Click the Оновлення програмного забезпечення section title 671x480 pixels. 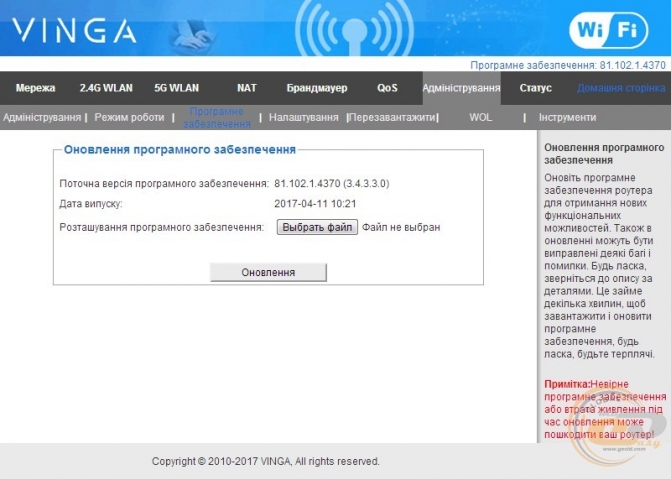click(180, 149)
